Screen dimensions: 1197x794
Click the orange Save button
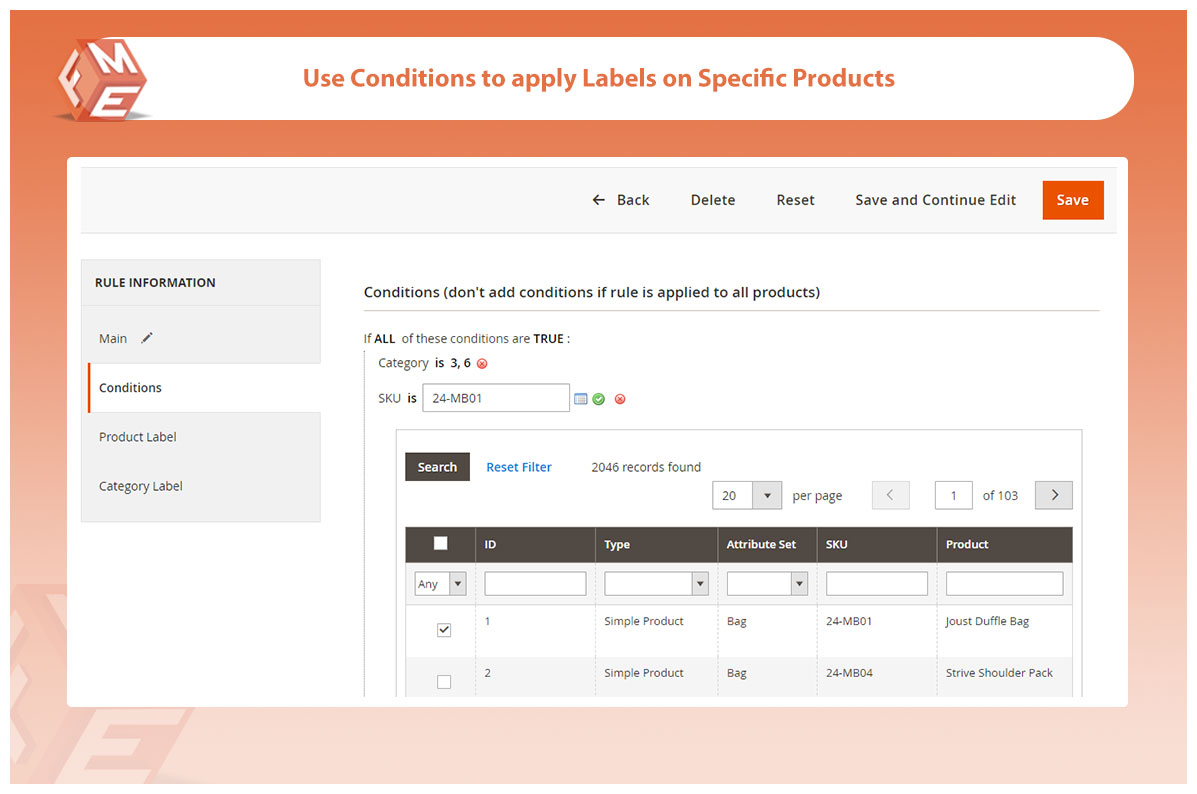(1072, 200)
